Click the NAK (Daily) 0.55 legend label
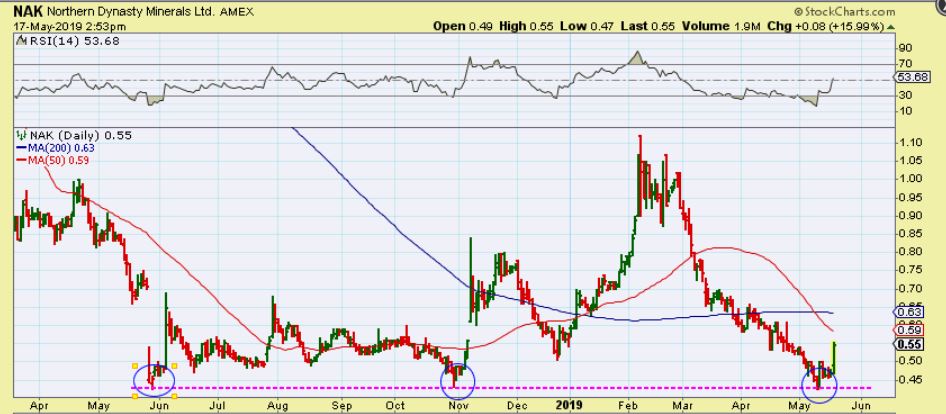This screenshot has height=414, width=946. (80, 136)
